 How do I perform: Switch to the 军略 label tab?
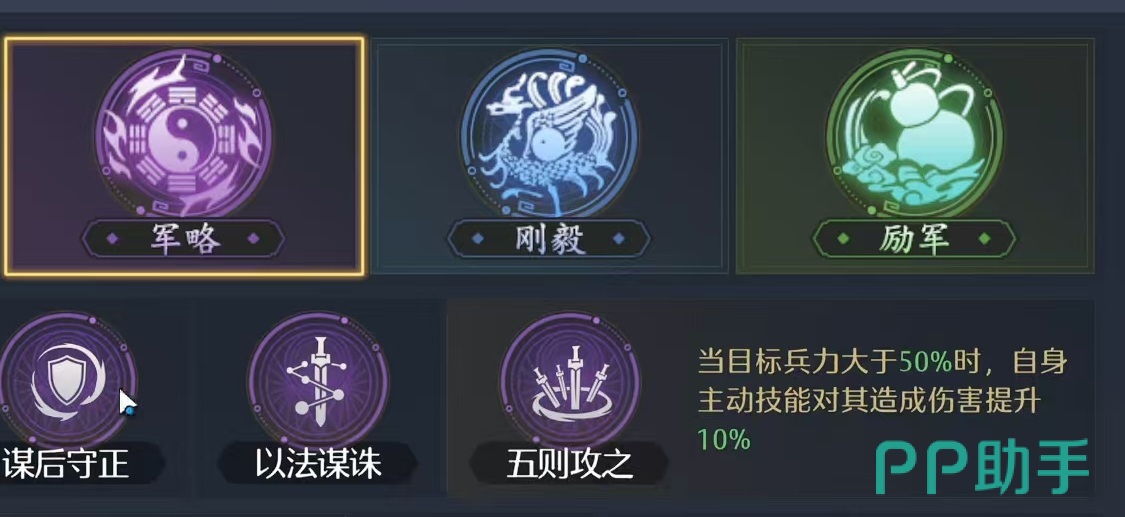(183, 239)
